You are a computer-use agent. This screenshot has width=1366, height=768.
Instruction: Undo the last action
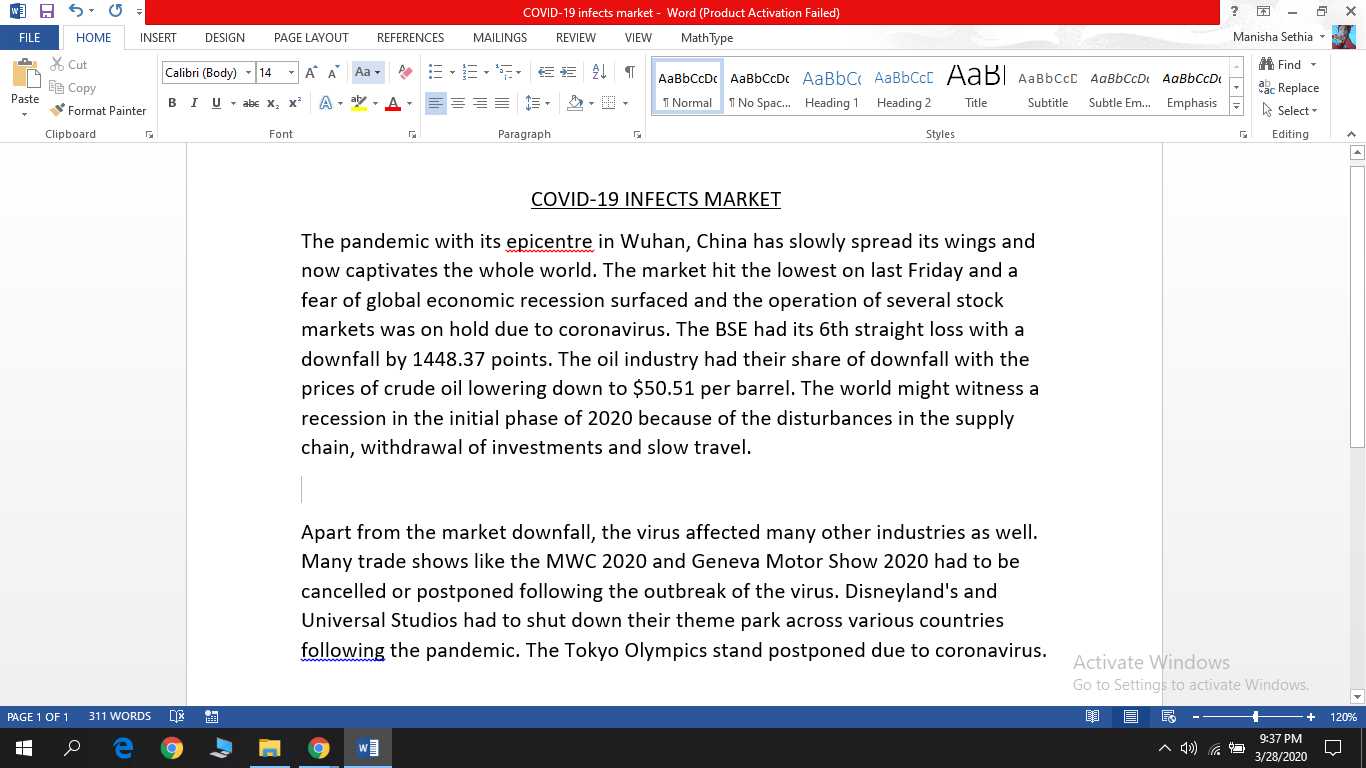[76, 12]
